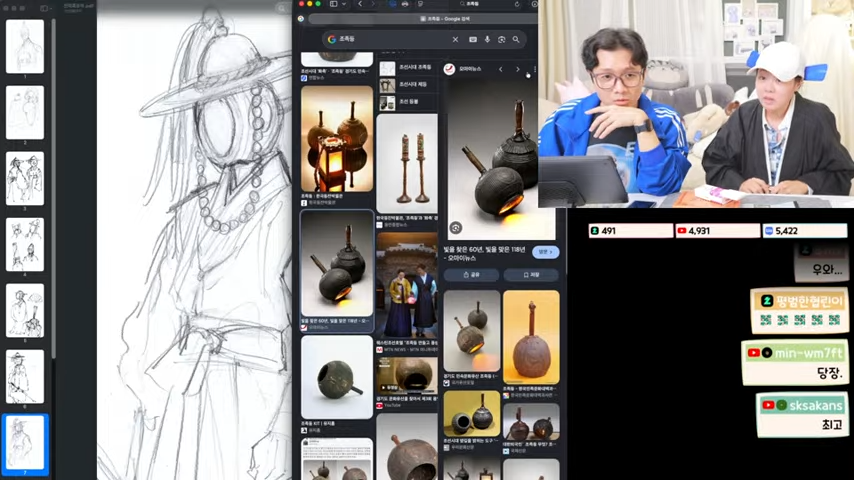Image resolution: width=854 pixels, height=480 pixels.
Task: Open page 2 thumbnail in PDF sidebar
Action: point(25,112)
